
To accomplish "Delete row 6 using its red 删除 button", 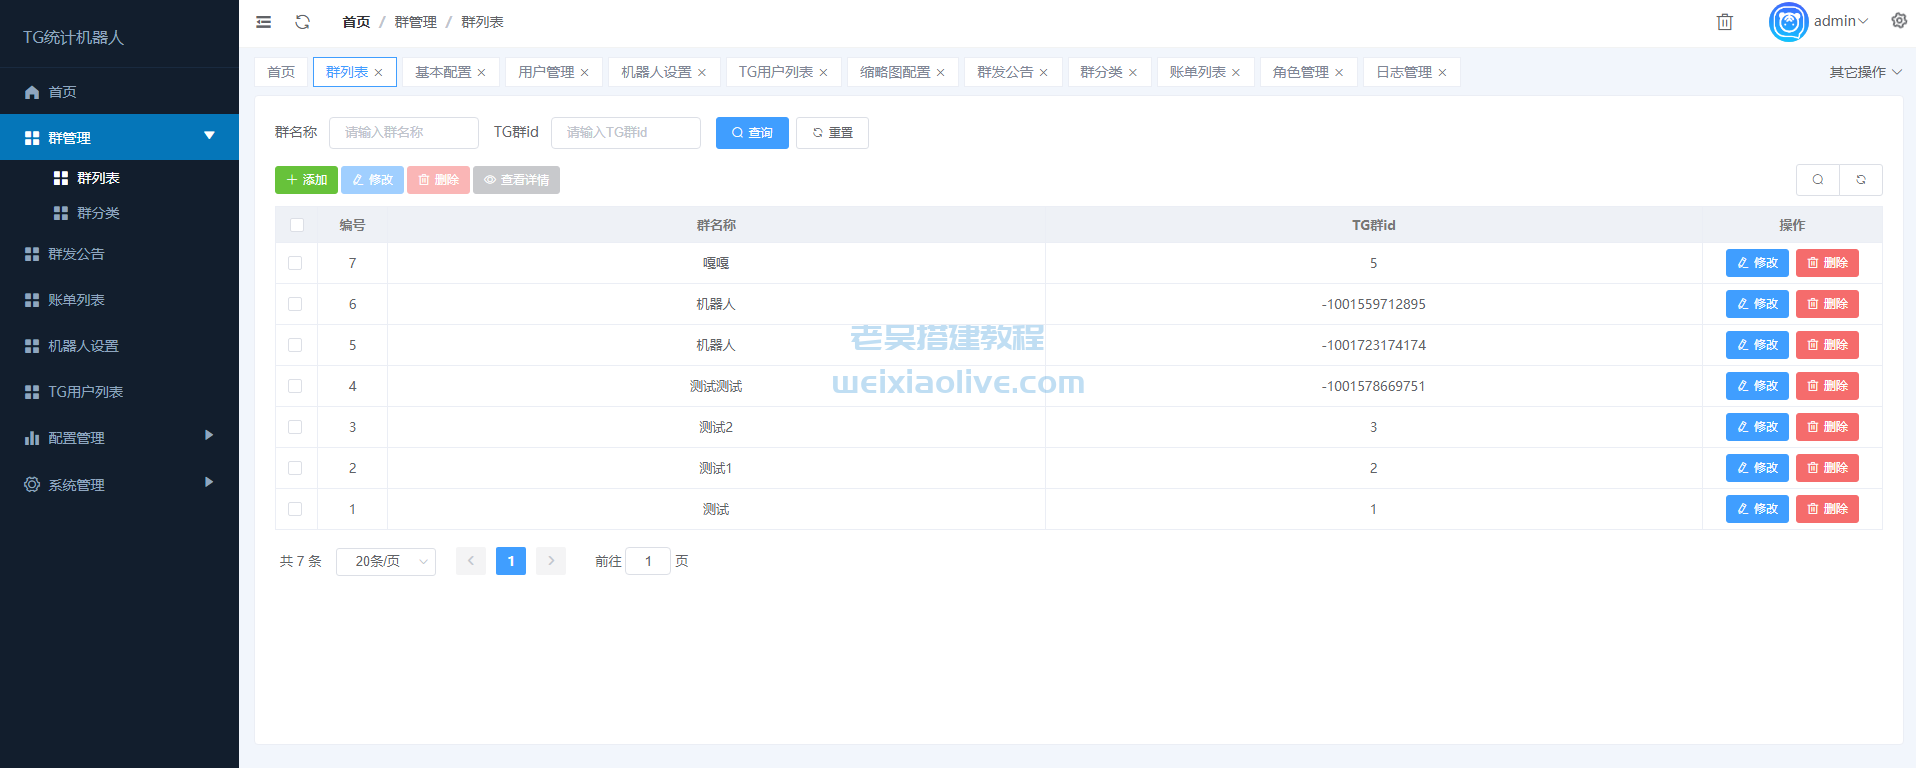I will pyautogui.click(x=1827, y=304).
